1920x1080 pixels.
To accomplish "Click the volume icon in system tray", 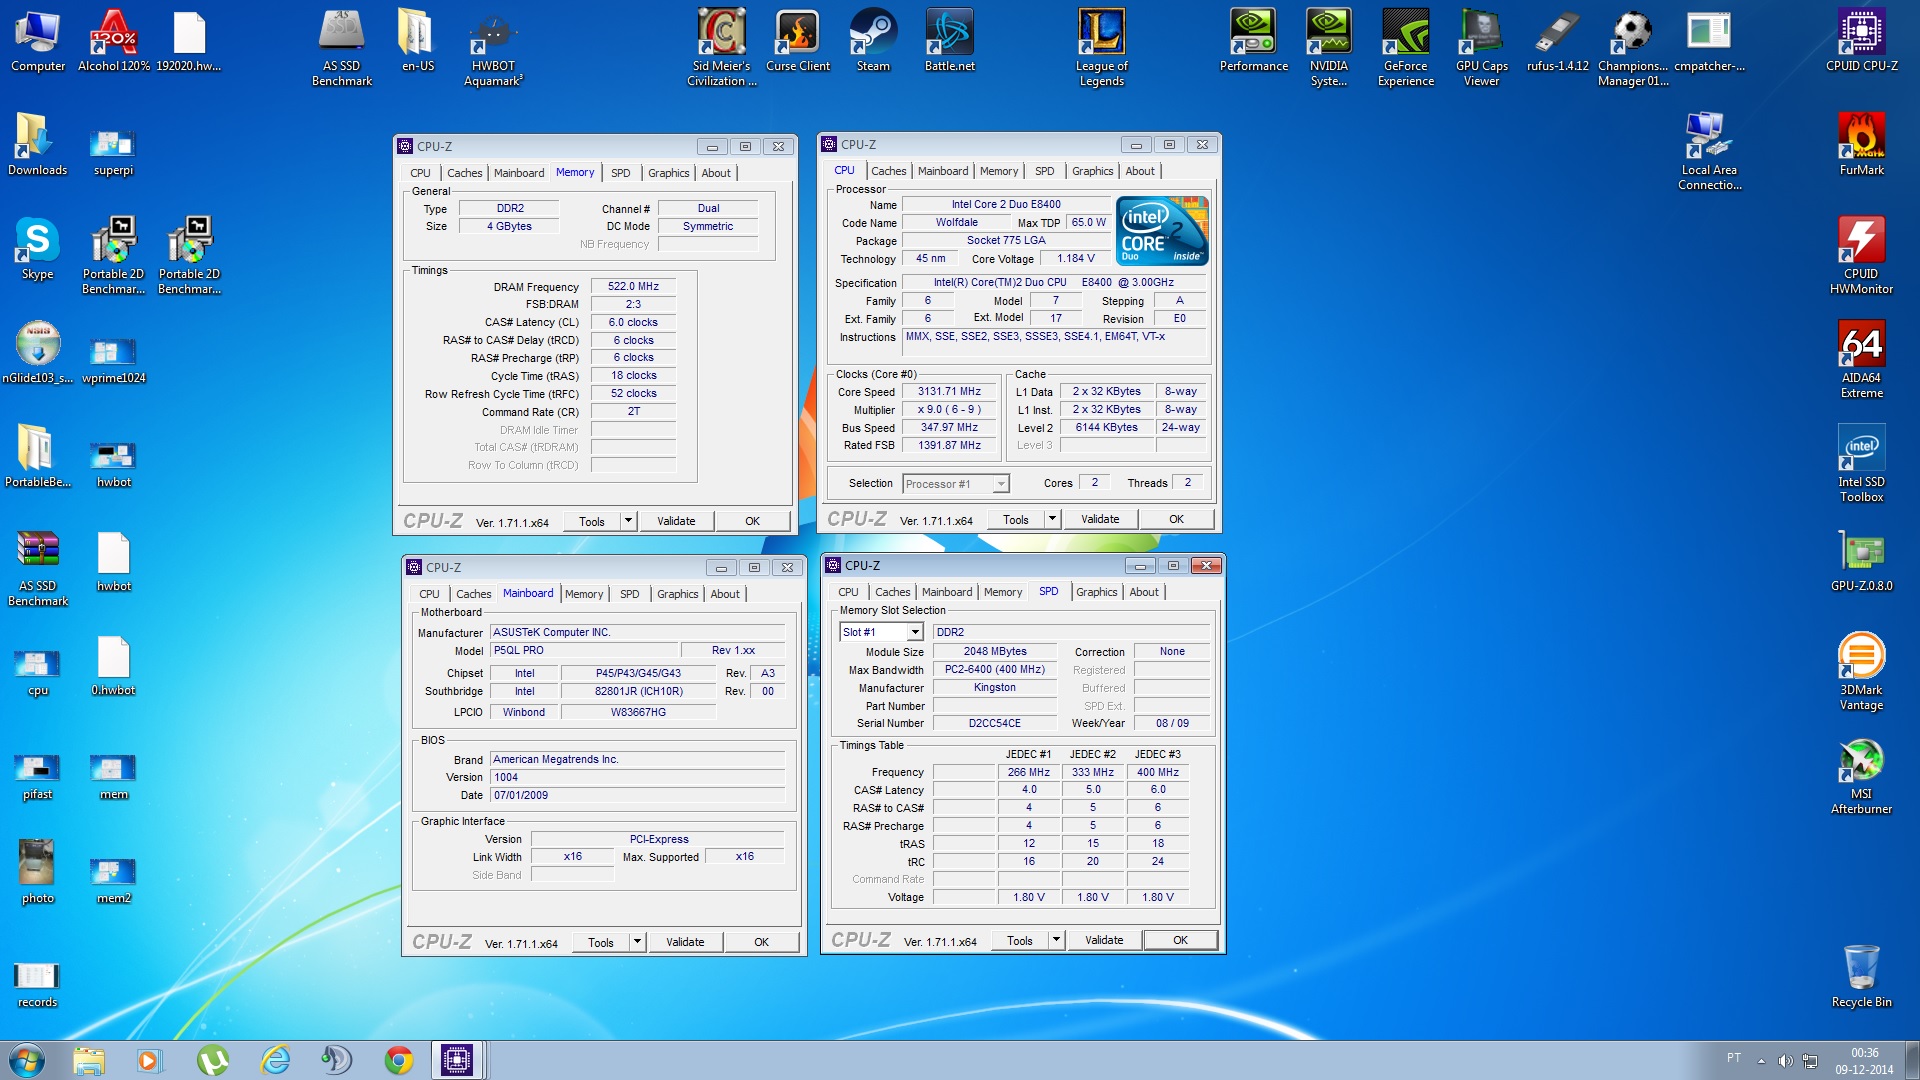I will click(x=1785, y=1060).
